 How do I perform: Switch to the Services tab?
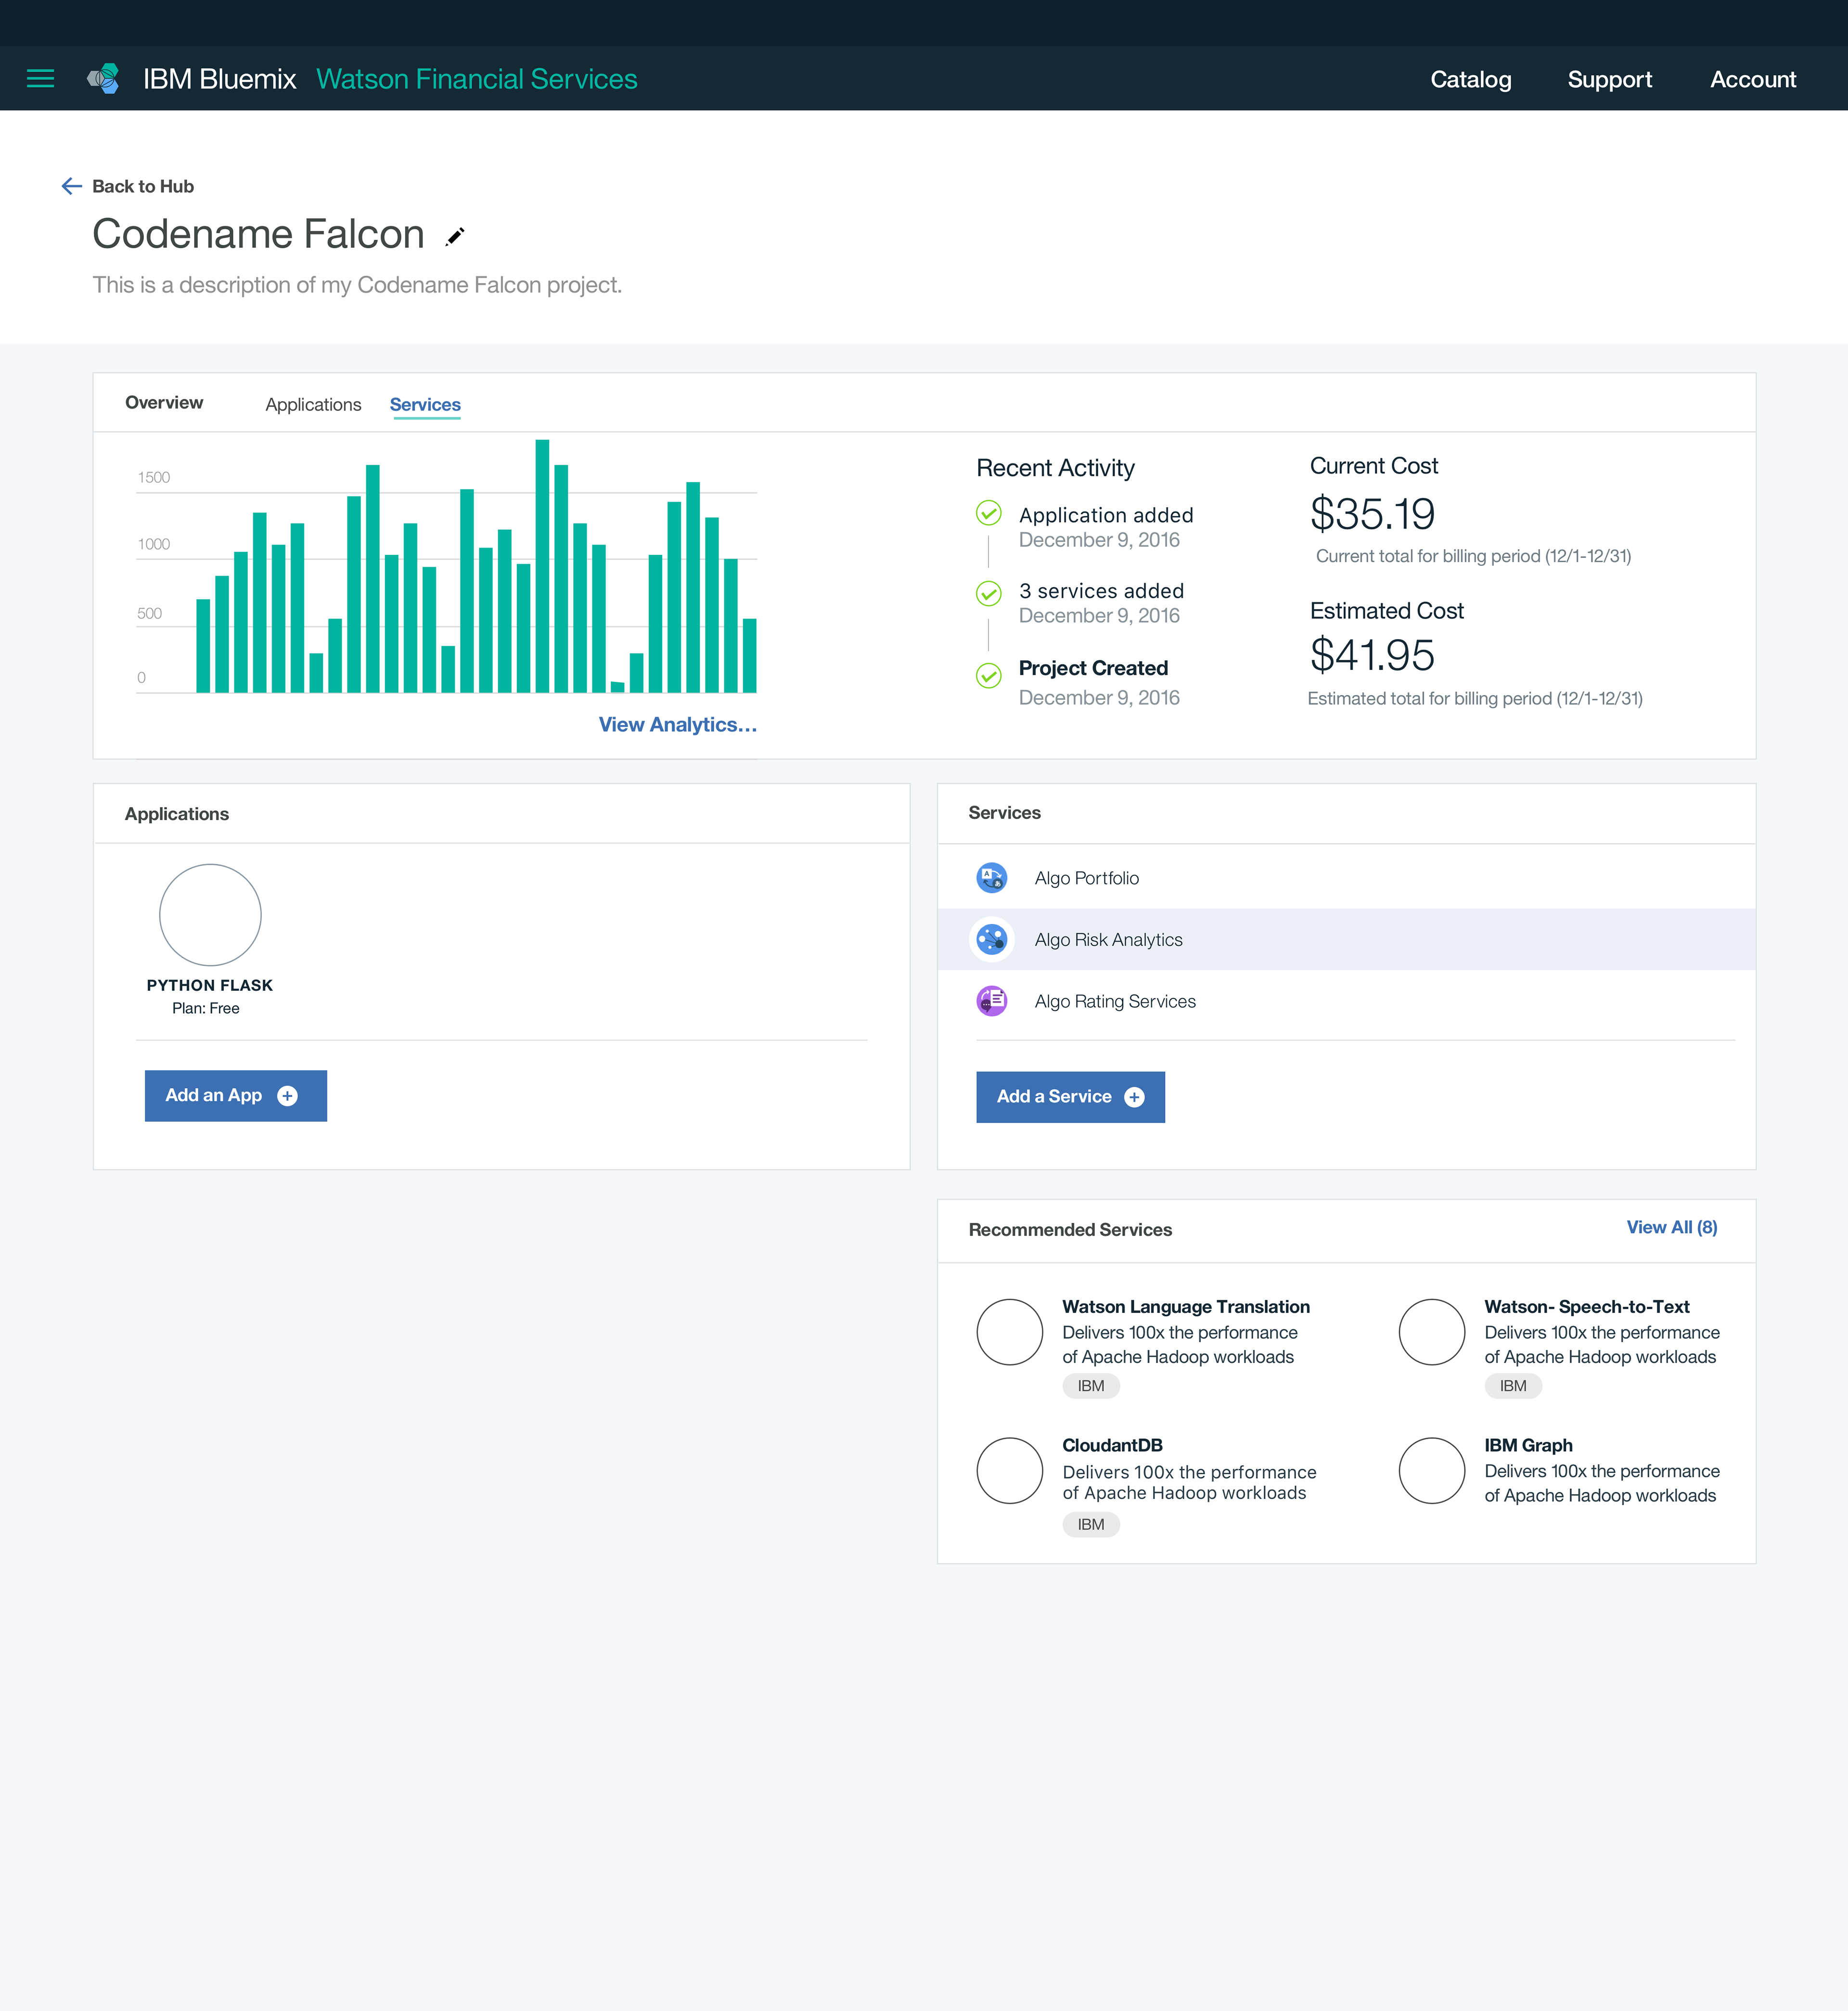coord(425,404)
